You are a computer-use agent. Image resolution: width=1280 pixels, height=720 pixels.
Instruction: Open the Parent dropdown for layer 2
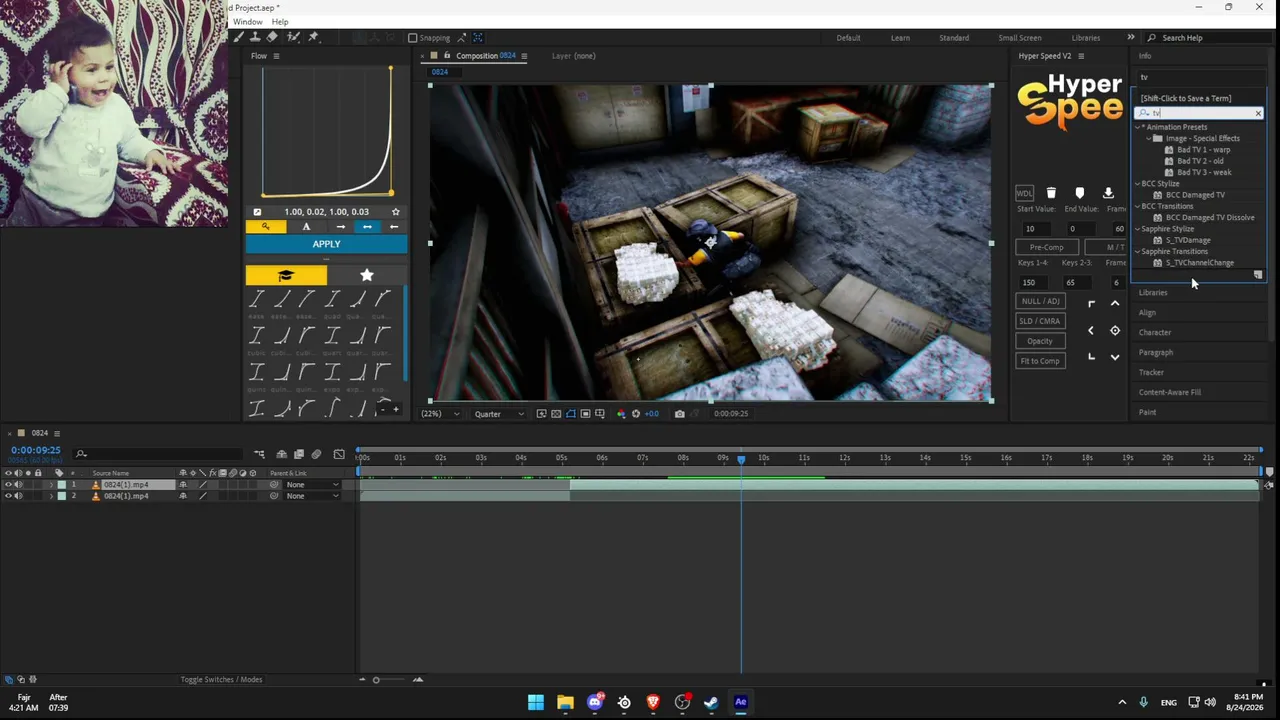point(313,496)
